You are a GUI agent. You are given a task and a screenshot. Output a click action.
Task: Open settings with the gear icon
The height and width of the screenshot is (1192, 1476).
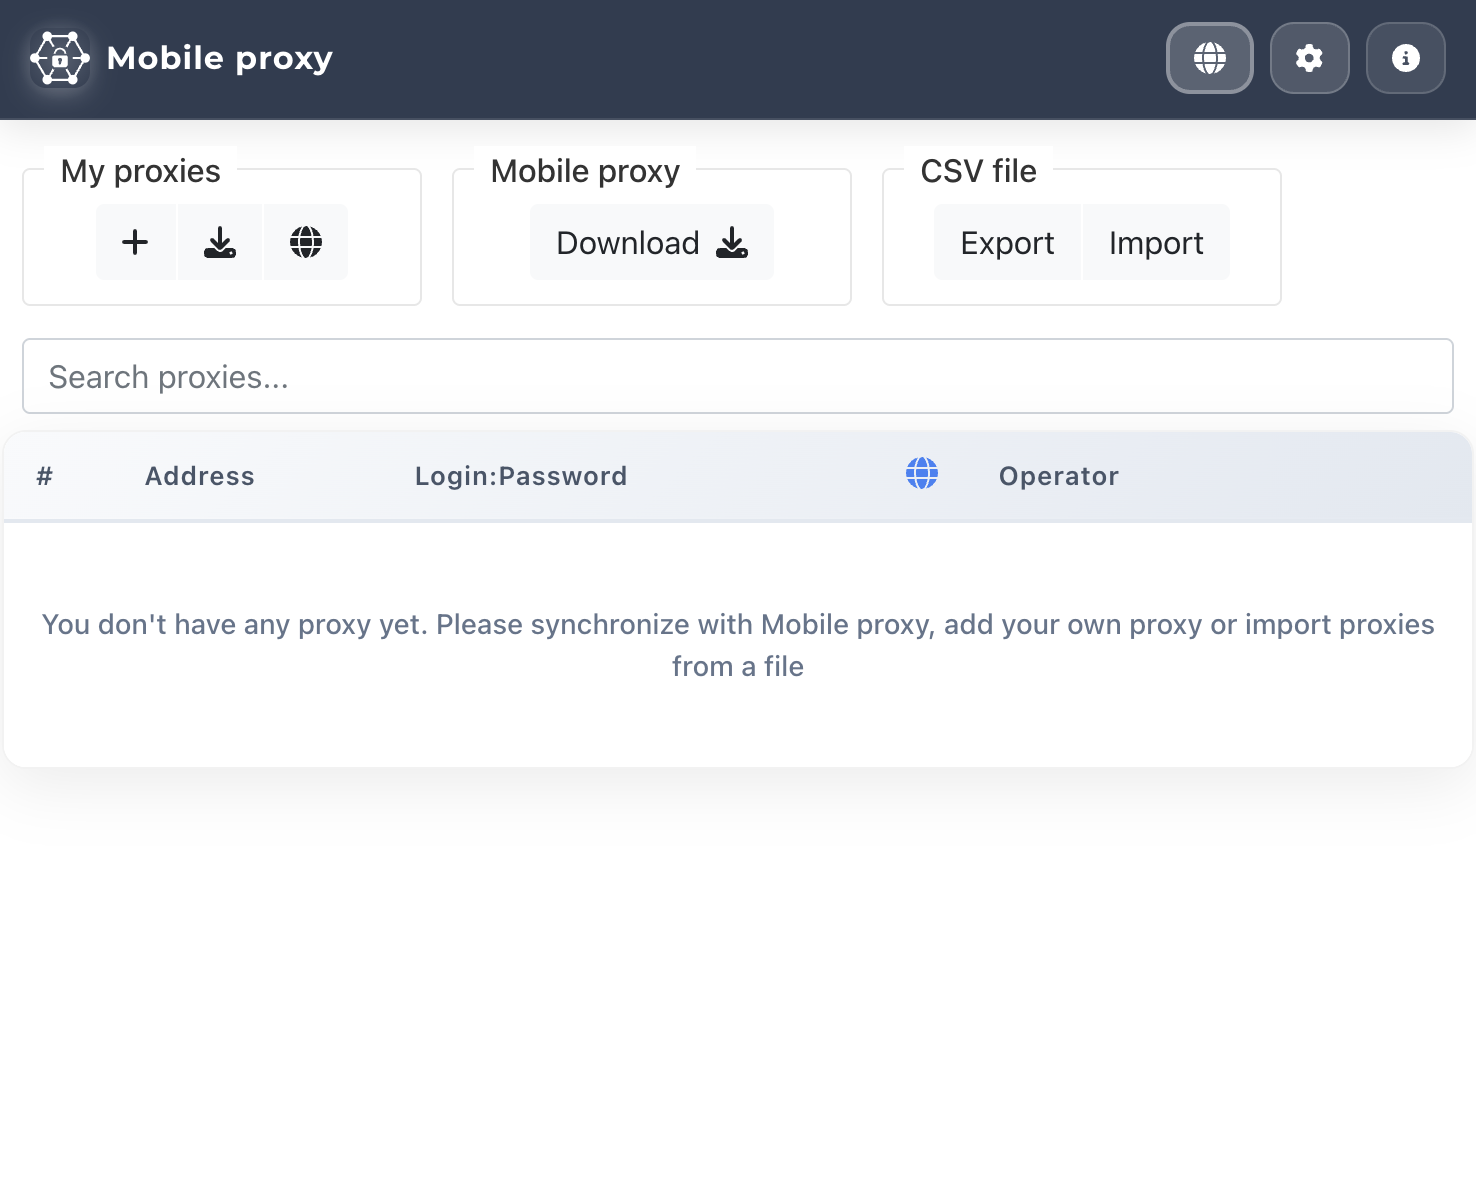pyautogui.click(x=1309, y=58)
